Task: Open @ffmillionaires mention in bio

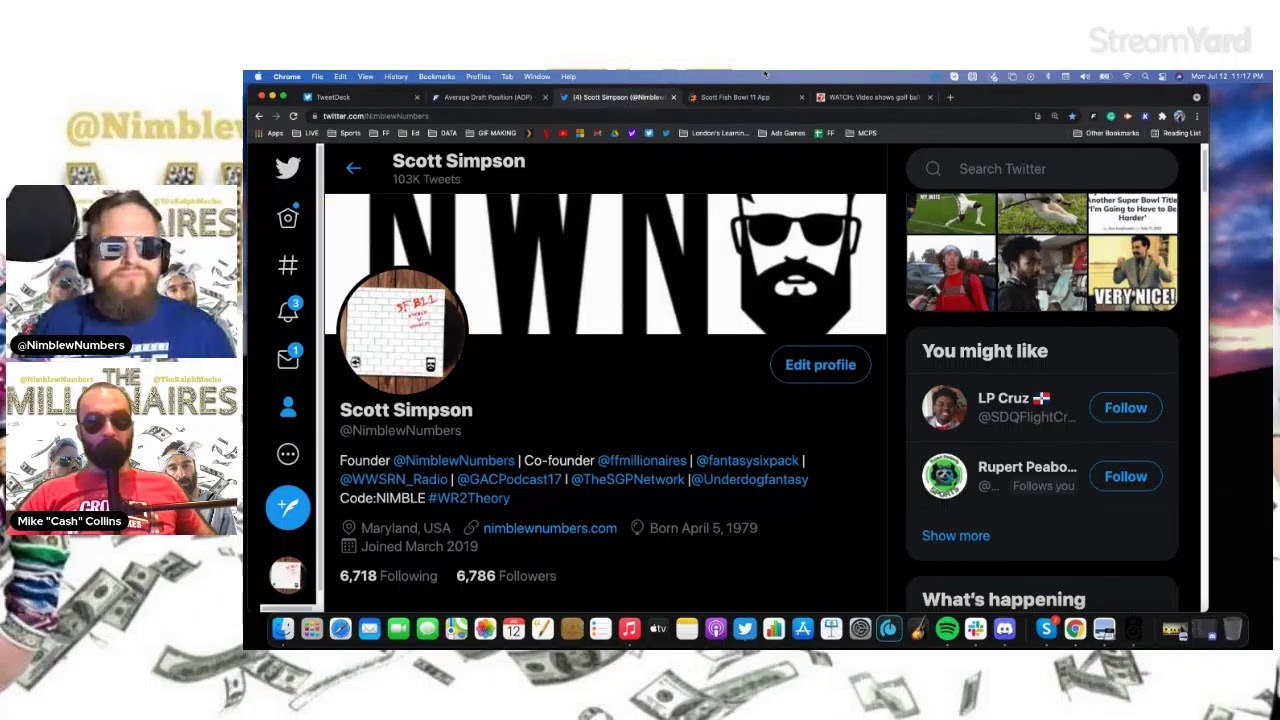Action: [642, 461]
